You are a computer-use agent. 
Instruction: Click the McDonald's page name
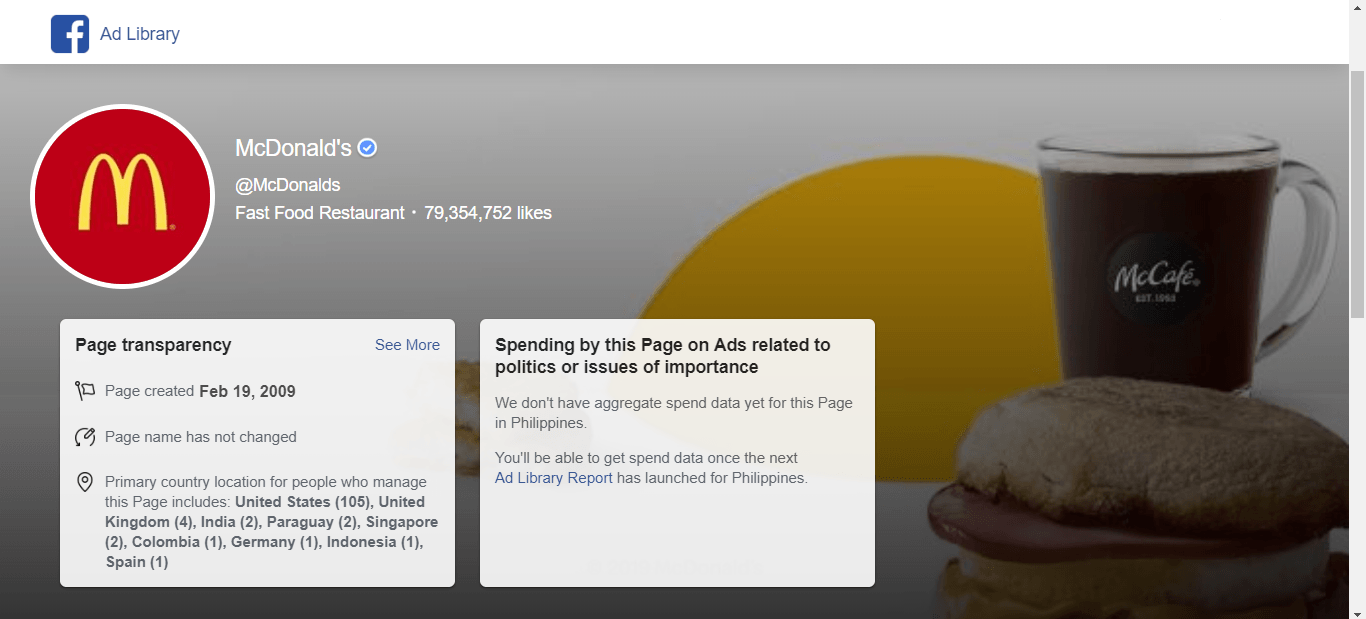(293, 148)
